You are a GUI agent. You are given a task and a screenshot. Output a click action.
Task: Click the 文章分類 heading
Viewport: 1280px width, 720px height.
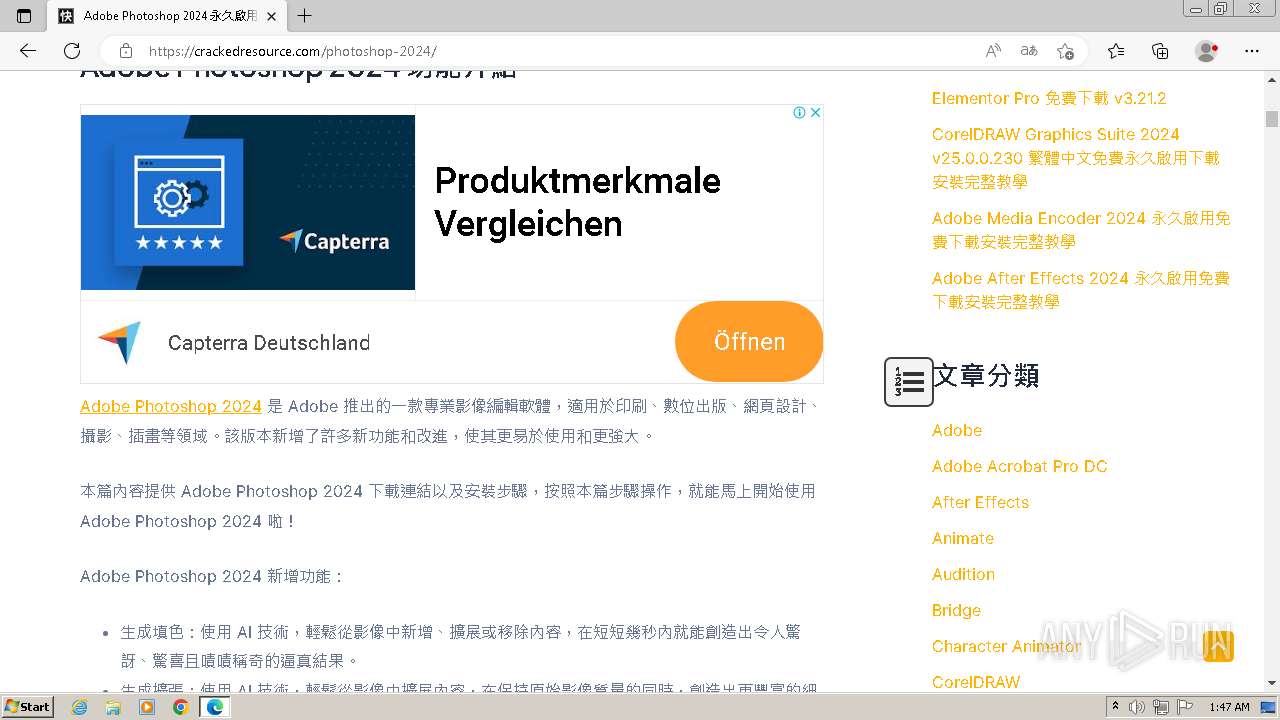pyautogui.click(x=986, y=376)
